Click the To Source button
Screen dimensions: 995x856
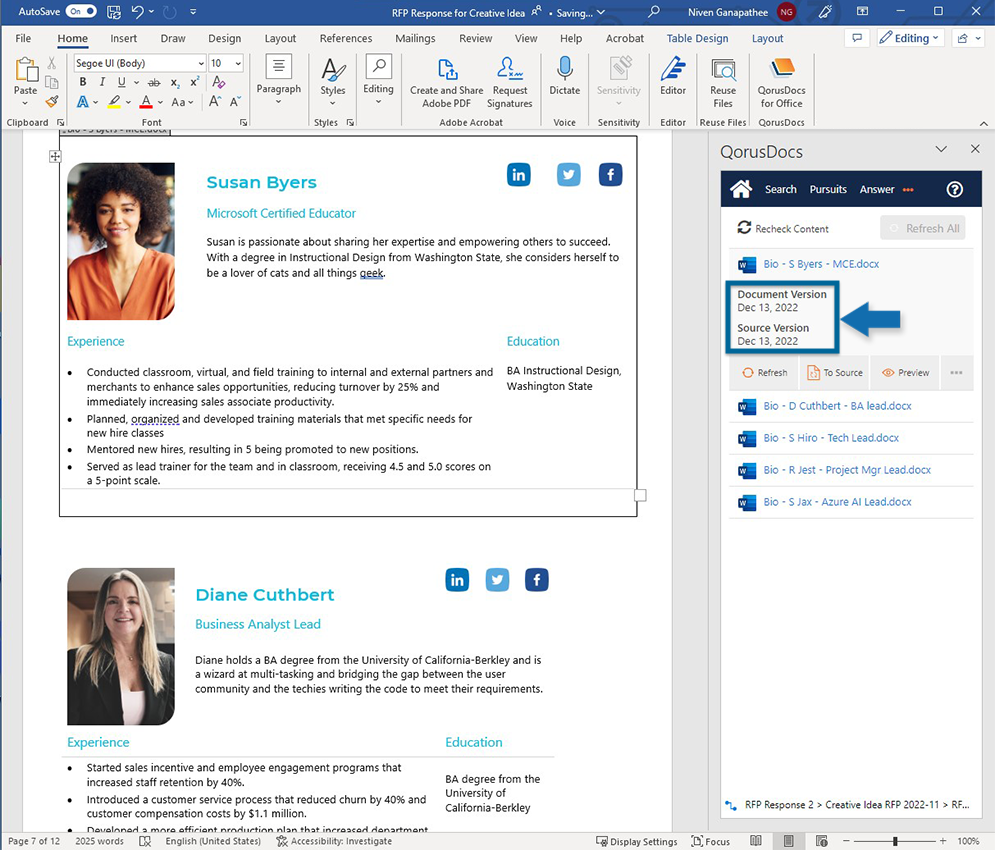tap(834, 372)
